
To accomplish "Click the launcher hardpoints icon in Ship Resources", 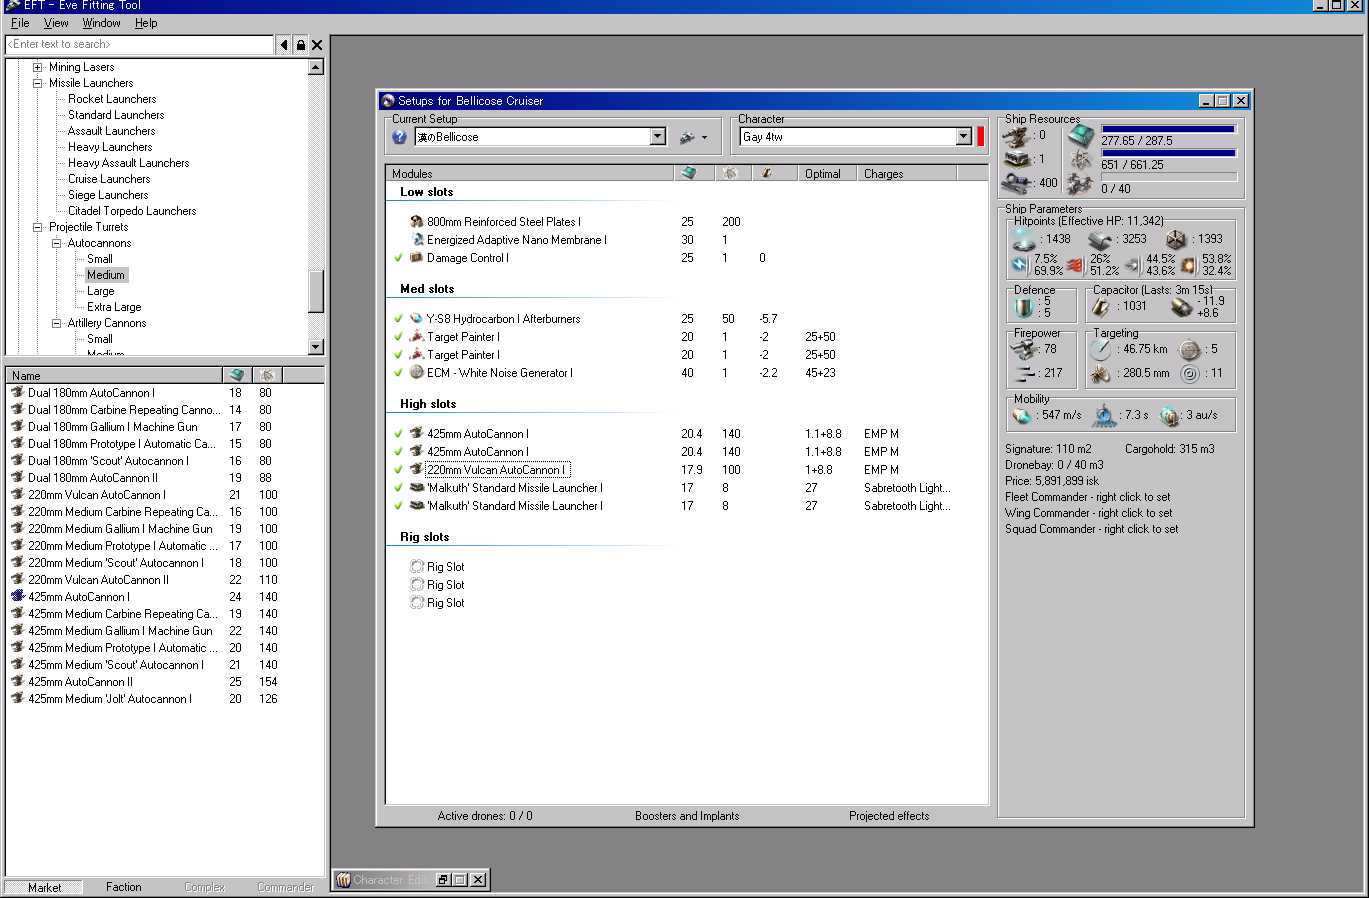I will tap(1018, 159).
